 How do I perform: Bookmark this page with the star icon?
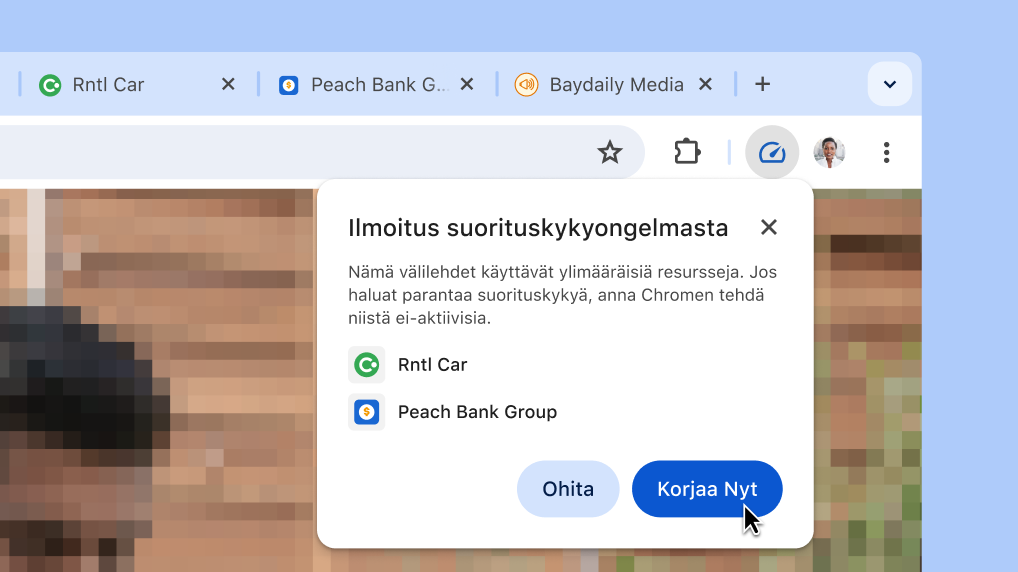(x=610, y=153)
